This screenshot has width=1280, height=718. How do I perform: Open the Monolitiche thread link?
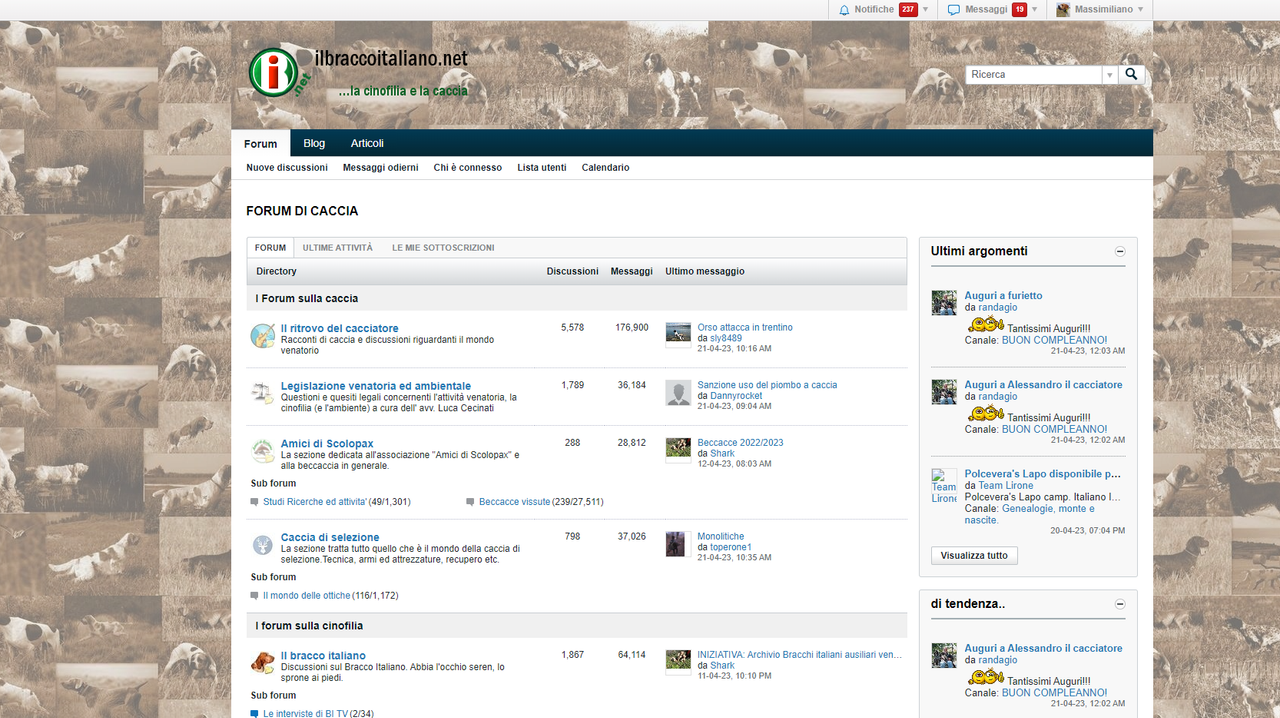721,536
